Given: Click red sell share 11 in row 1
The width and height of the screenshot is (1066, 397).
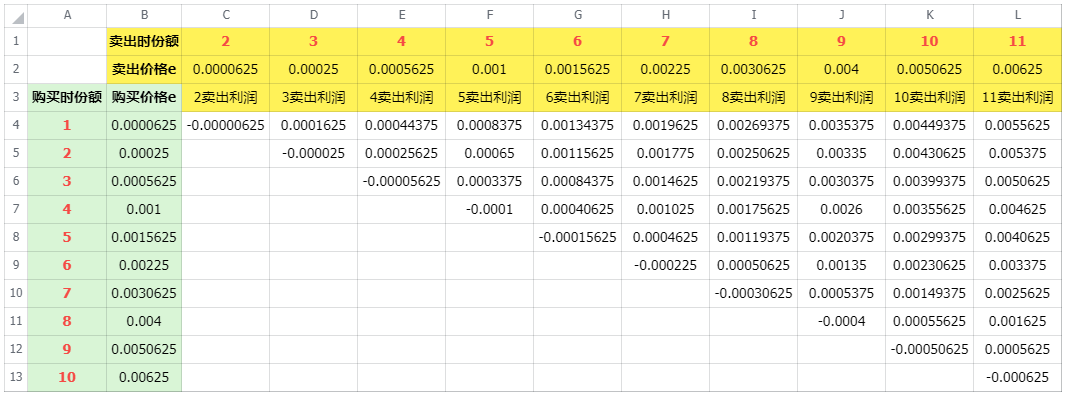Looking at the screenshot, I should pyautogui.click(x=1017, y=41).
